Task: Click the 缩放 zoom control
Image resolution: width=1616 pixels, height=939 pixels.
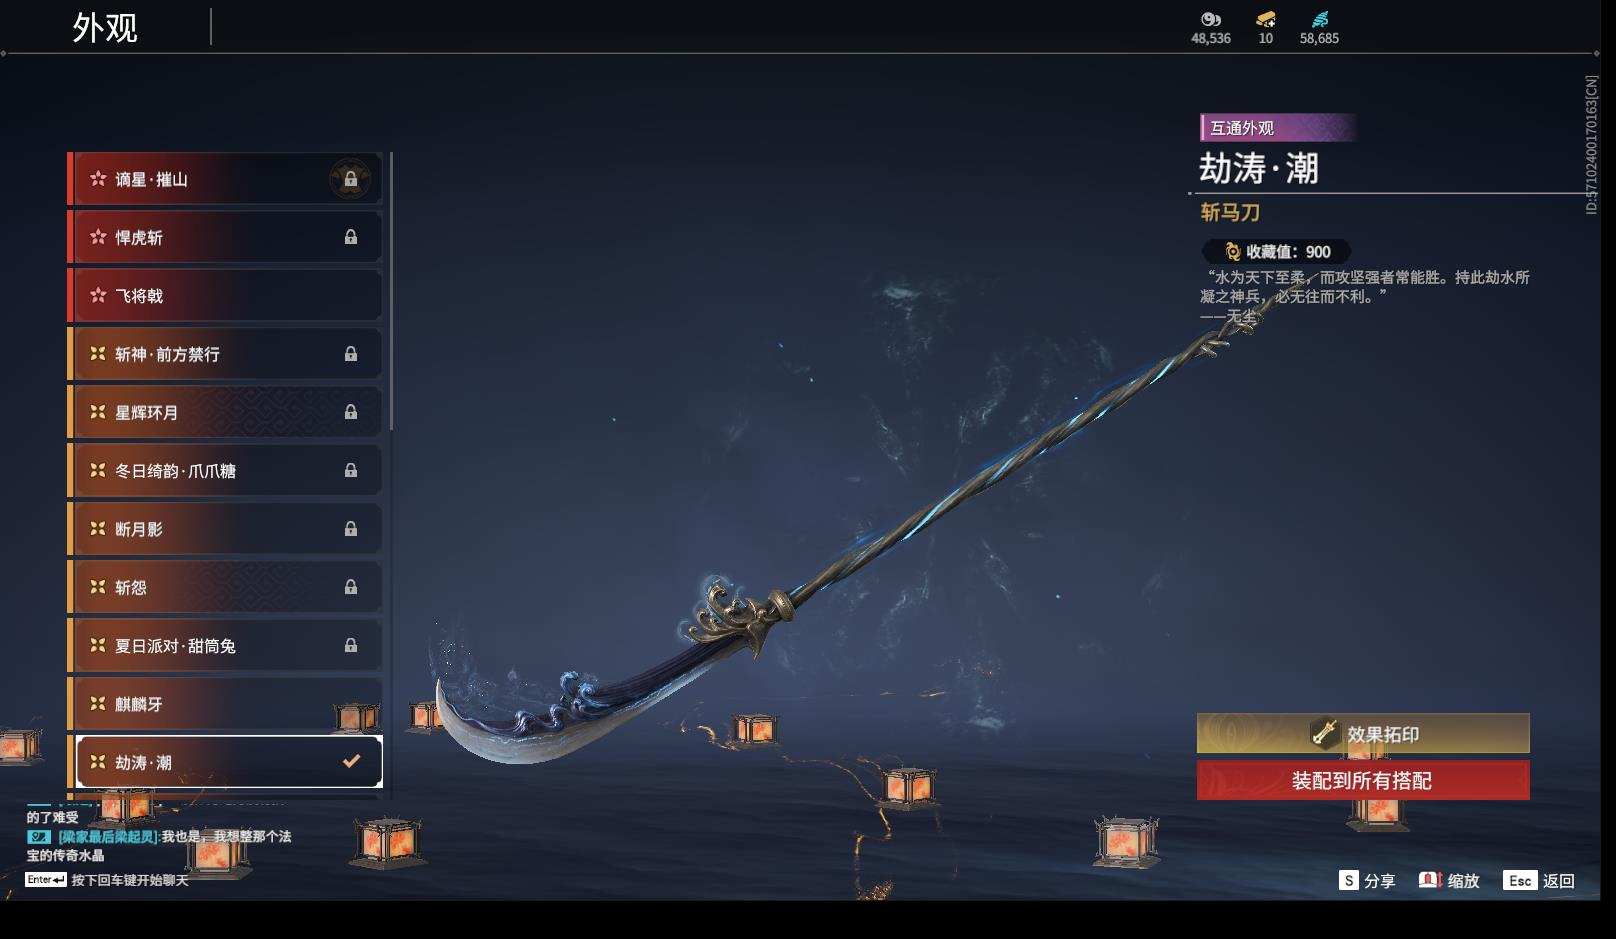Action: pos(1449,881)
